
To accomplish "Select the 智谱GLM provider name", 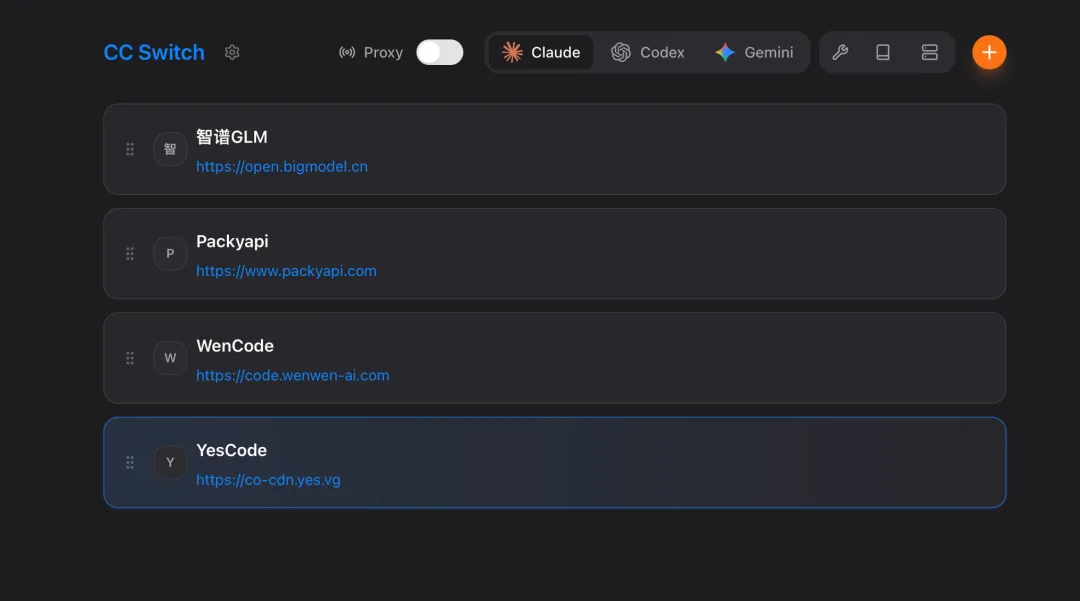I will [x=232, y=137].
